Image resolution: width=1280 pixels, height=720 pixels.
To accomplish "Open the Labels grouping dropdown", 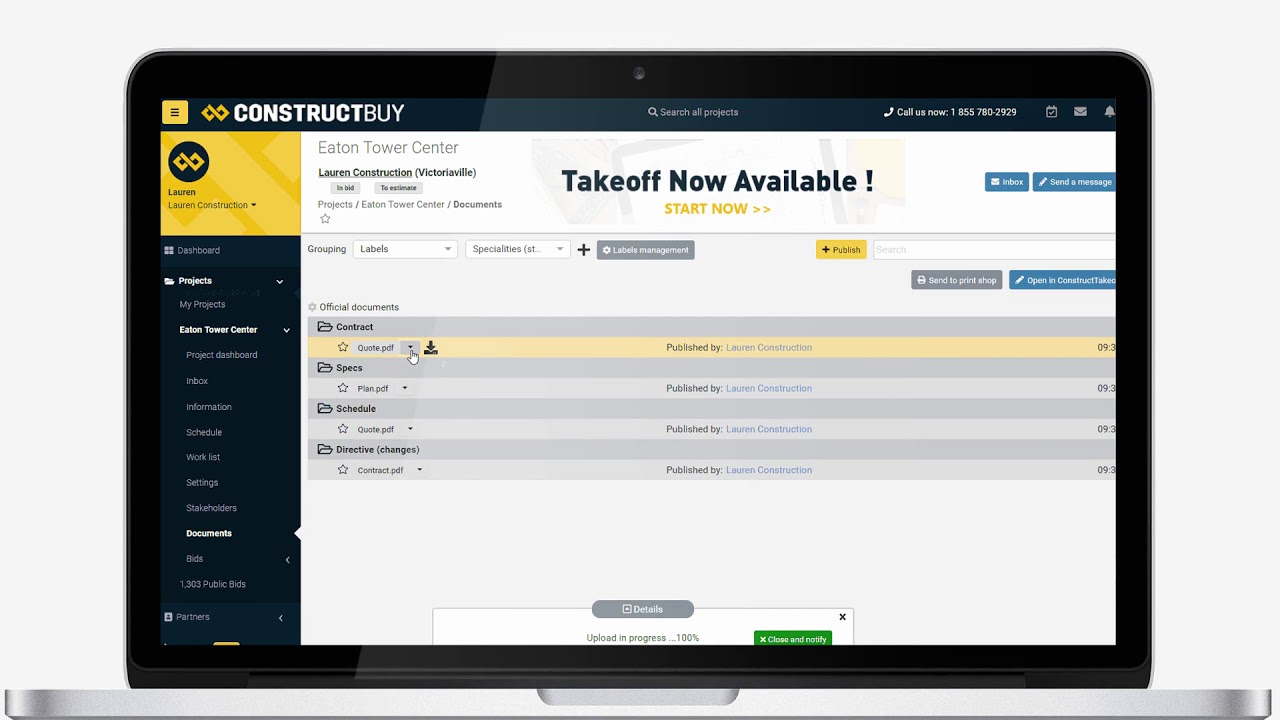I will point(405,249).
